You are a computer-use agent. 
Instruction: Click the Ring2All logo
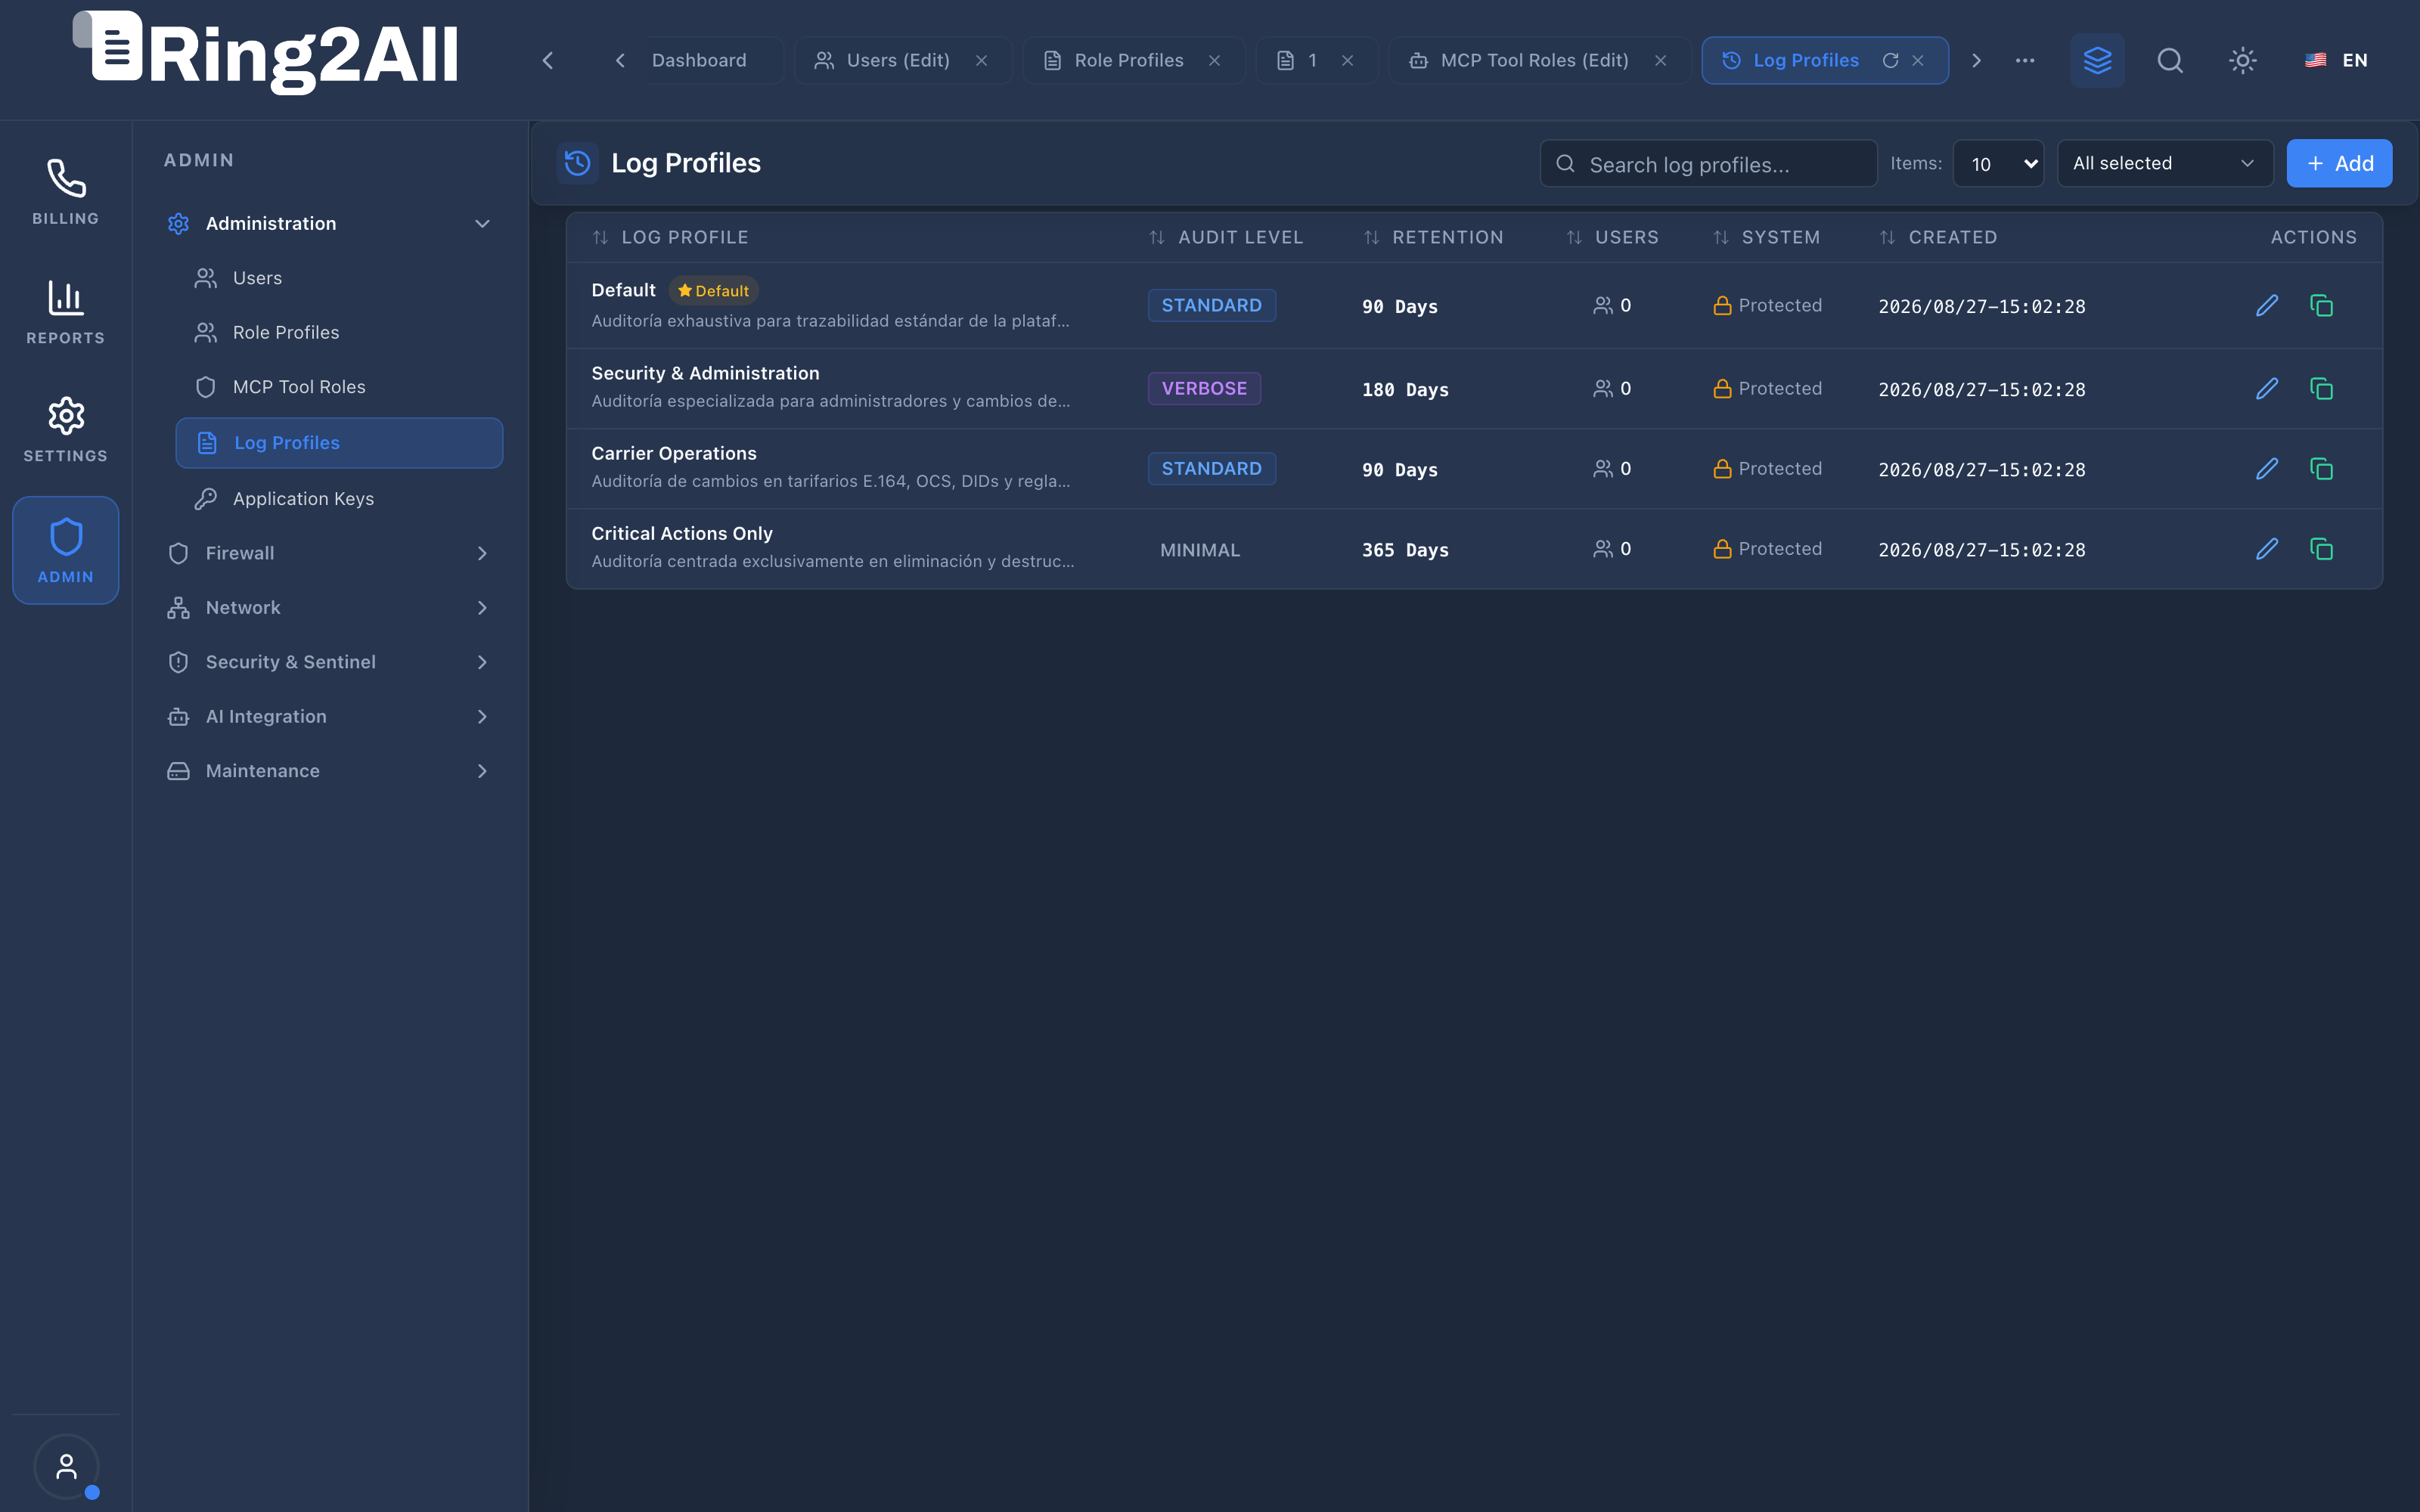tap(266, 54)
